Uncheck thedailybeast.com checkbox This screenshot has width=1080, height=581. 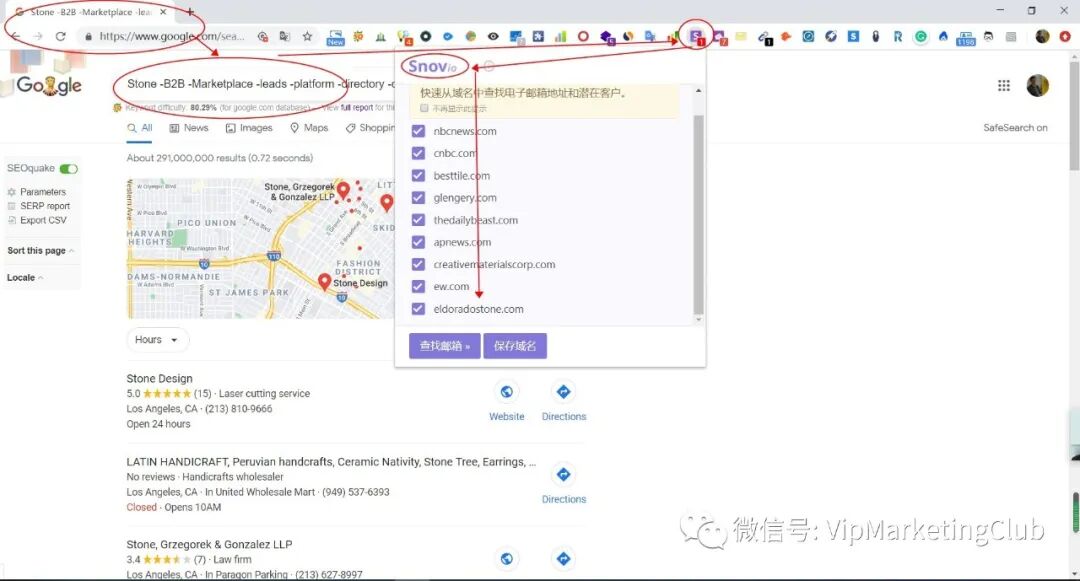click(418, 220)
